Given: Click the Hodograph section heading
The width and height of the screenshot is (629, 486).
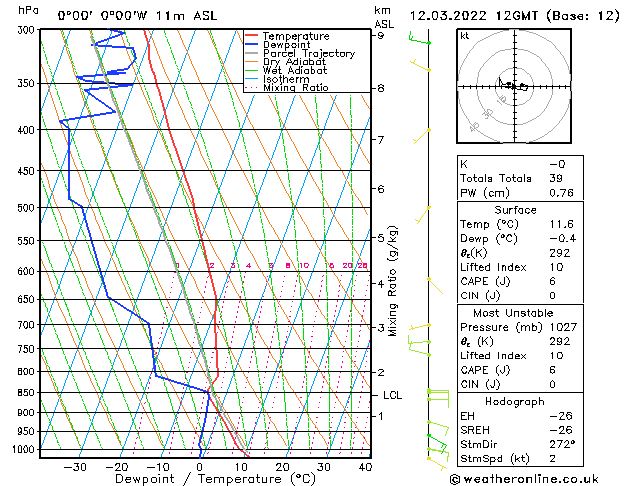Looking at the screenshot, I should click(515, 402).
